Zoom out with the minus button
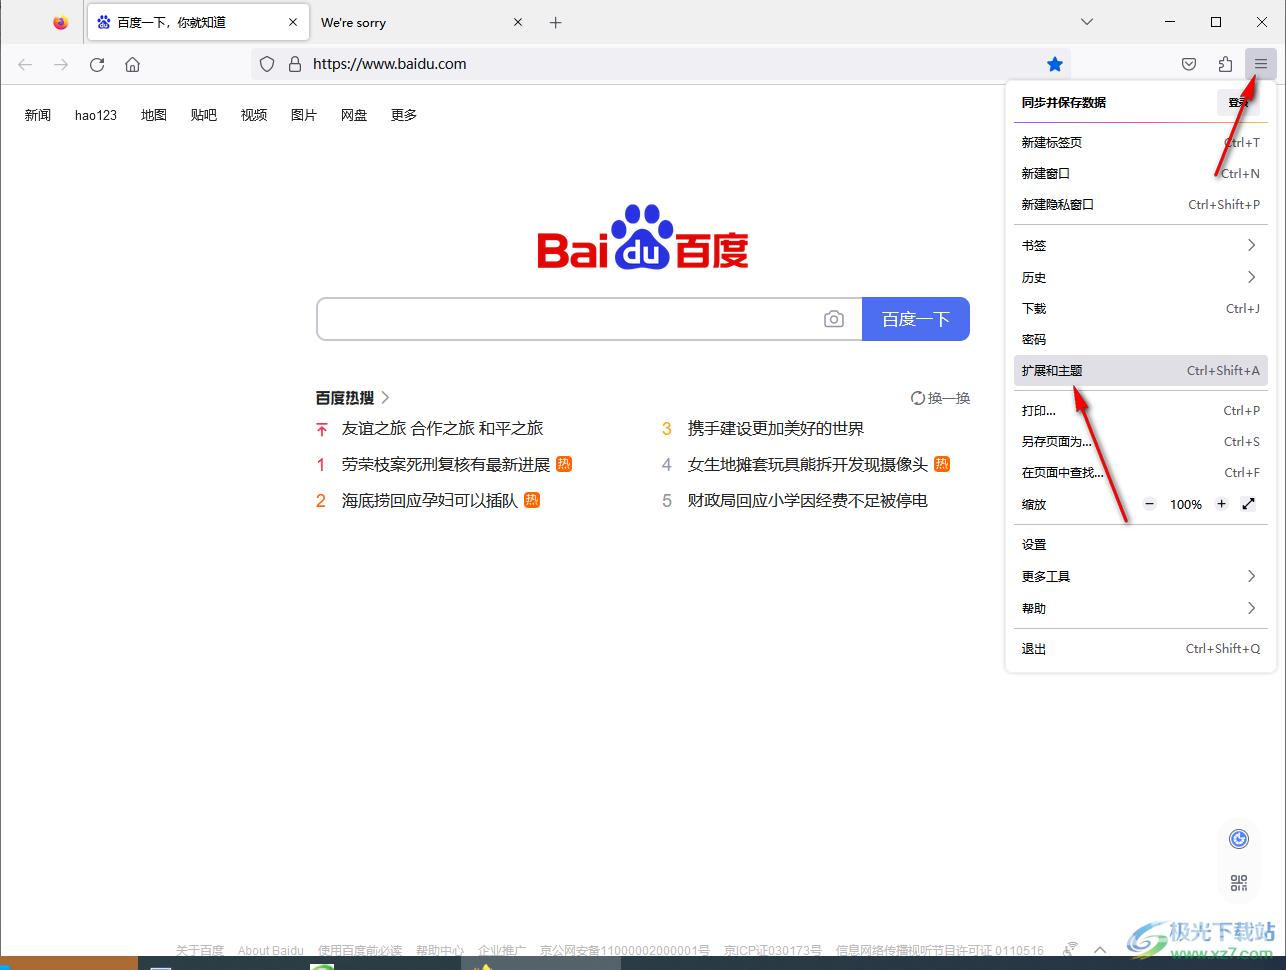Image resolution: width=1286 pixels, height=970 pixels. (x=1150, y=504)
